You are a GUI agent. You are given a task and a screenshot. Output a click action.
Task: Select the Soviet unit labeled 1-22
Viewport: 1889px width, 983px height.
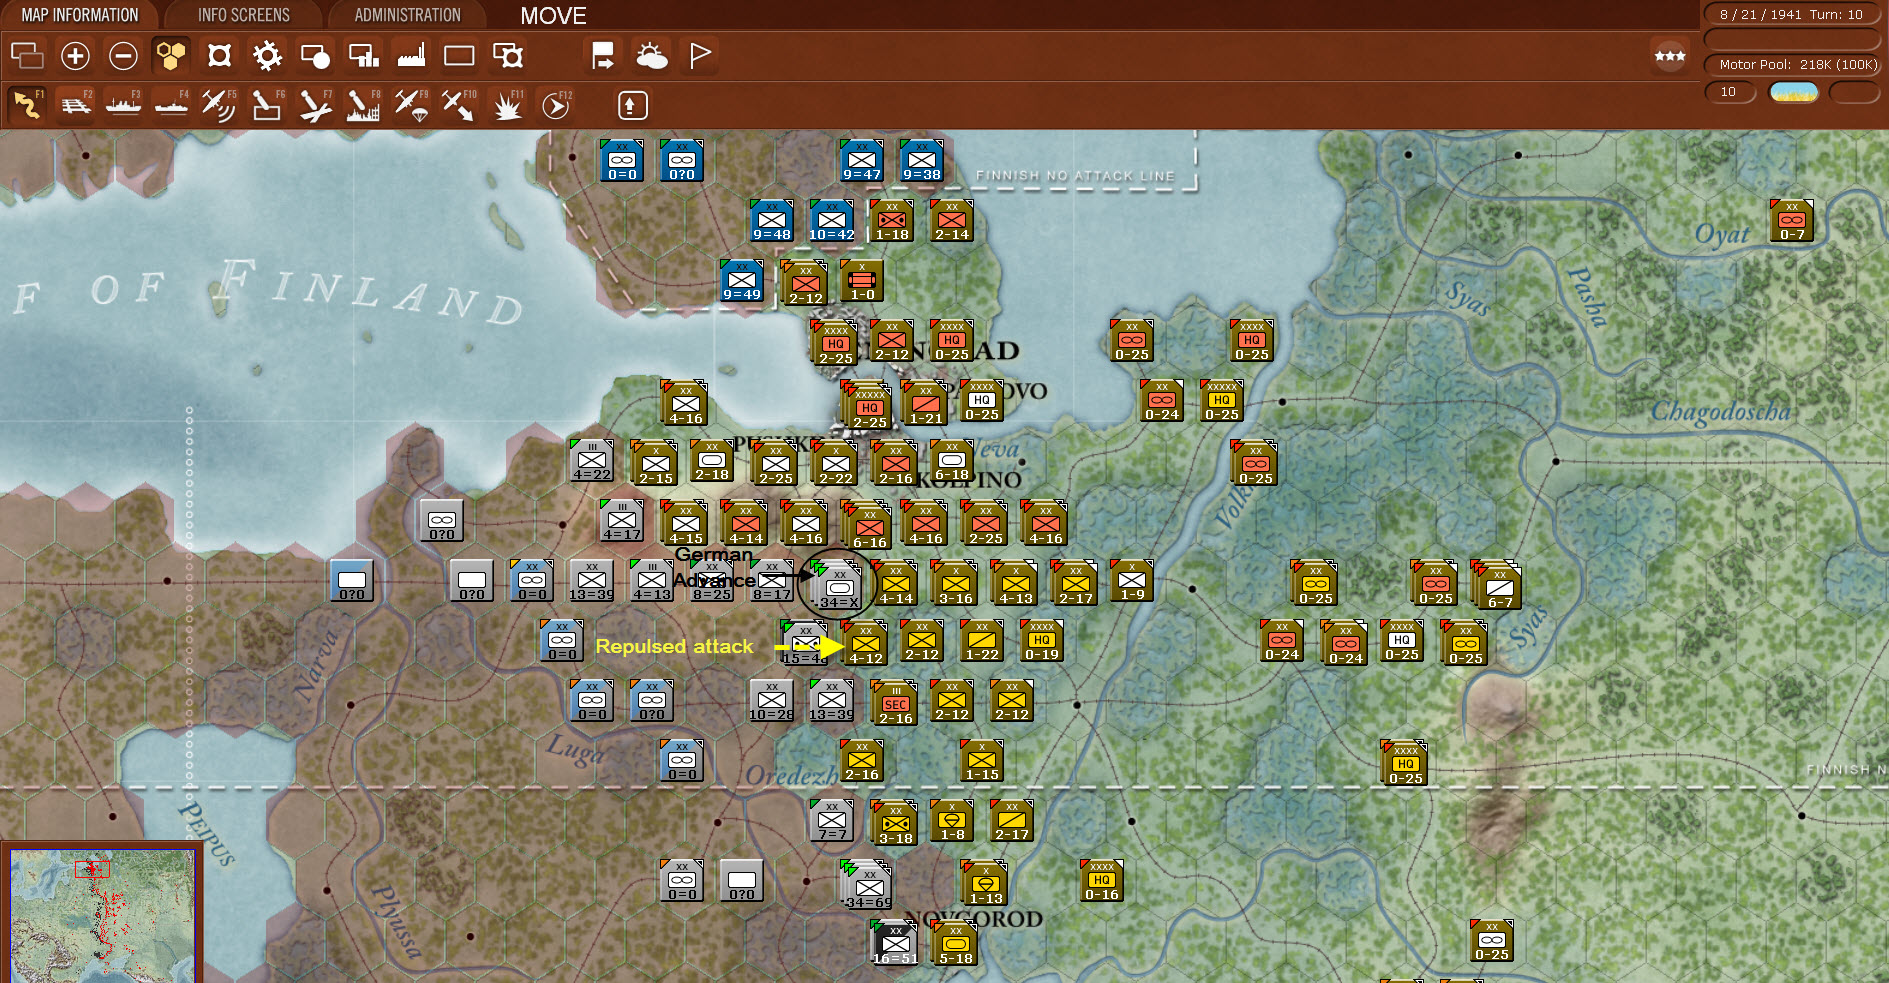coord(981,641)
